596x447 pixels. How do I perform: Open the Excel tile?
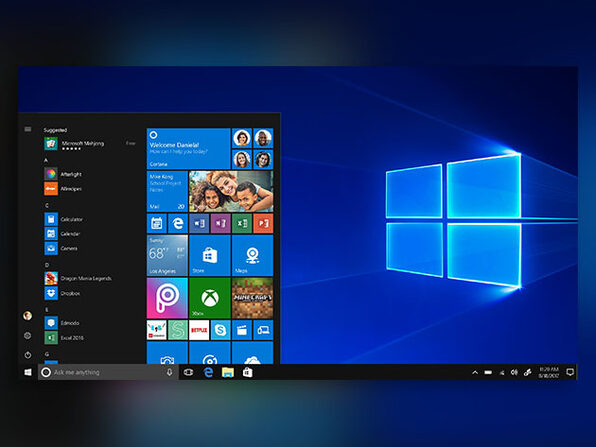[242, 223]
